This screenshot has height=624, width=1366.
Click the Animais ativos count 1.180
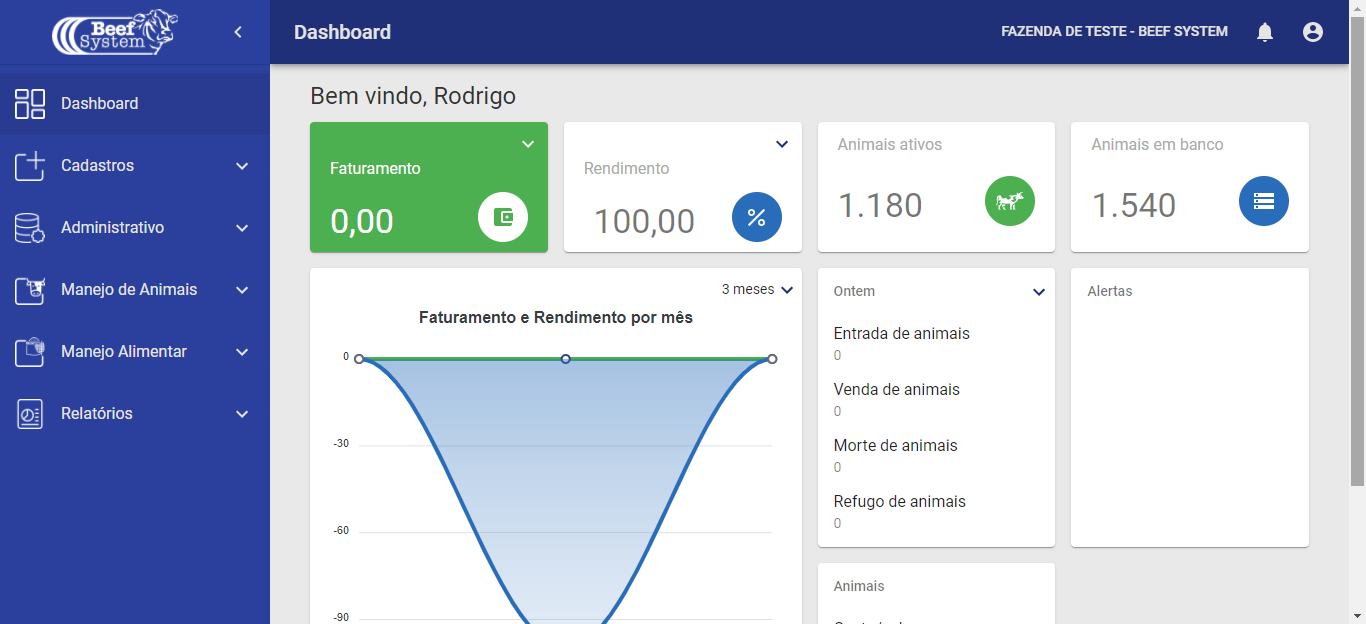(880, 205)
